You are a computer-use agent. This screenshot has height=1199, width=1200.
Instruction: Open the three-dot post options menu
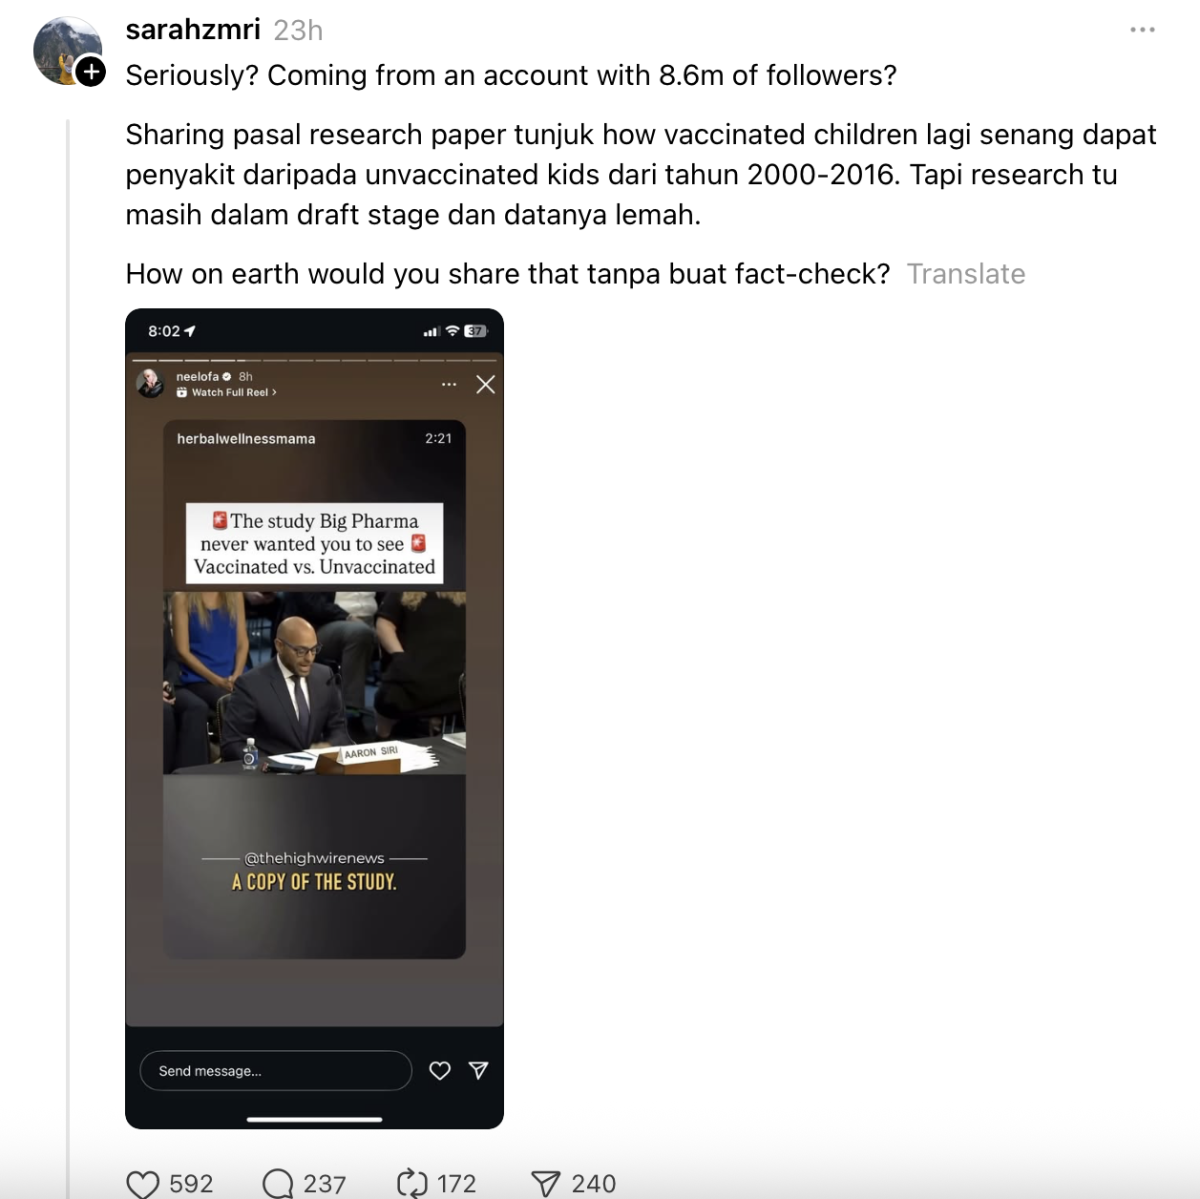pyautogui.click(x=1143, y=30)
